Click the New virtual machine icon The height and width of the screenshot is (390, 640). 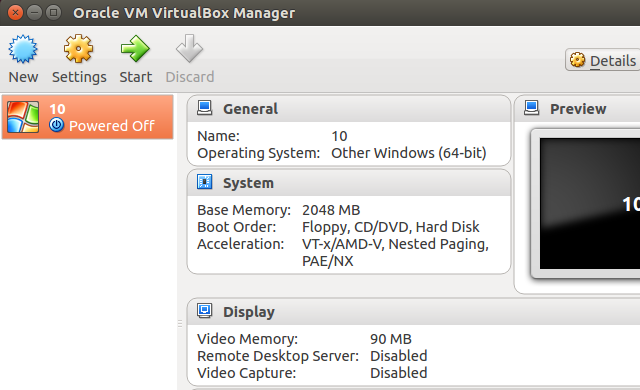[23, 49]
